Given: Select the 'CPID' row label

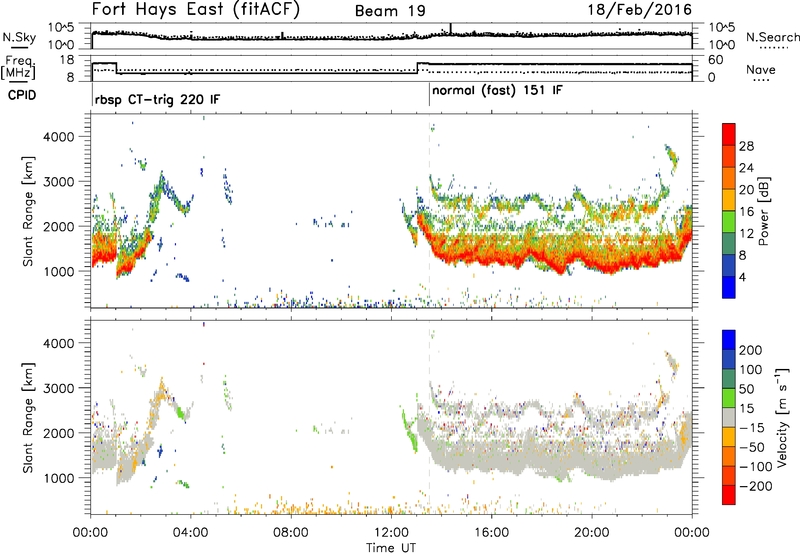Looking at the screenshot, I should pos(22,95).
